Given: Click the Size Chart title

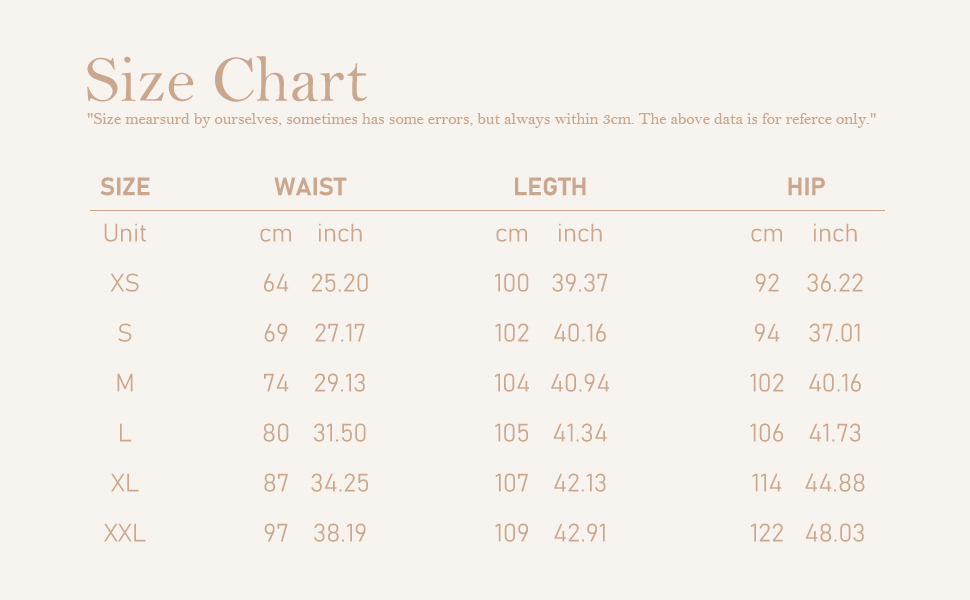Looking at the screenshot, I should click(226, 79).
